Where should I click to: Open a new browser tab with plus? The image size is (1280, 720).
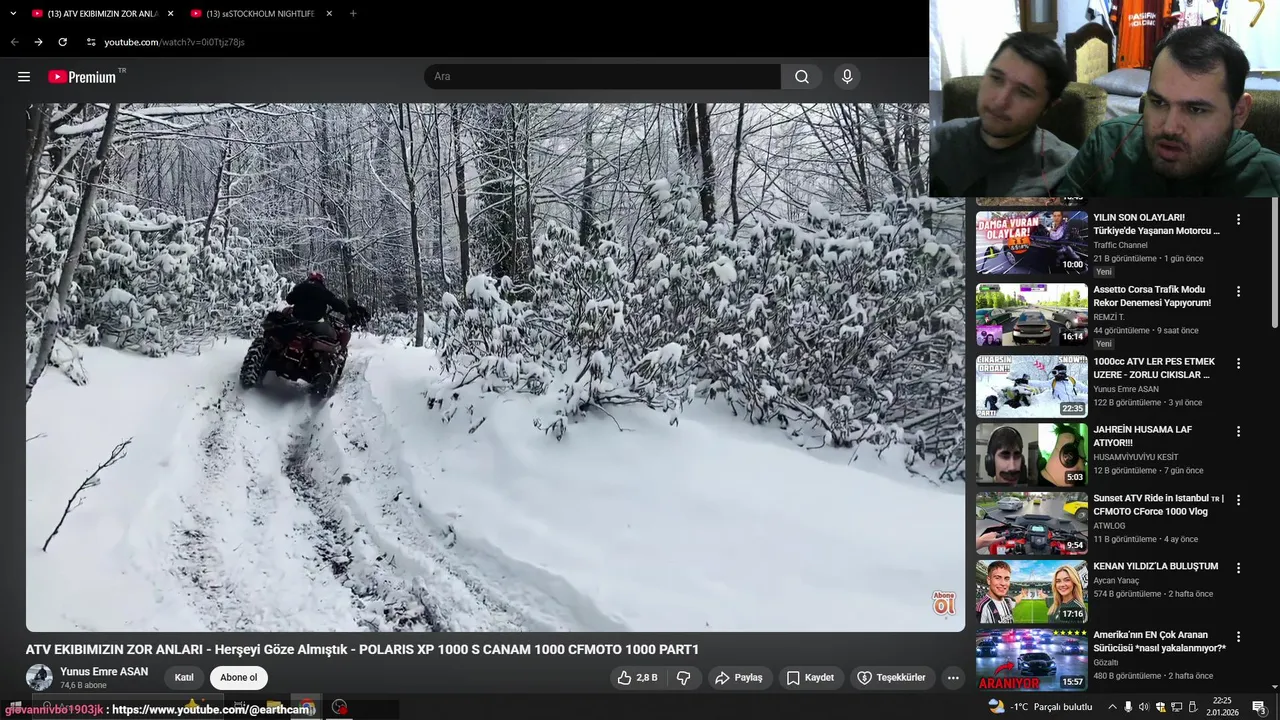coord(353,13)
